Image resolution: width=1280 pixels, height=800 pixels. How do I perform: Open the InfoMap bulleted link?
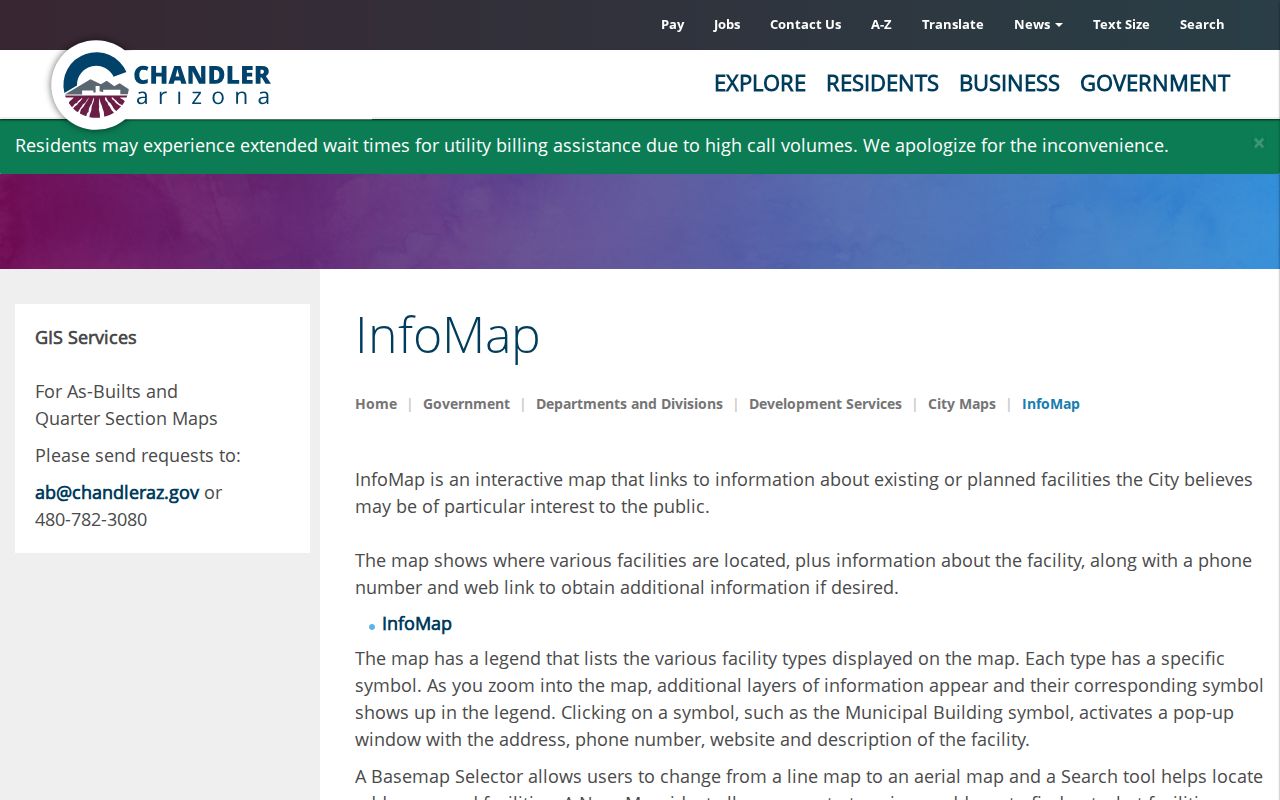pyautogui.click(x=417, y=623)
